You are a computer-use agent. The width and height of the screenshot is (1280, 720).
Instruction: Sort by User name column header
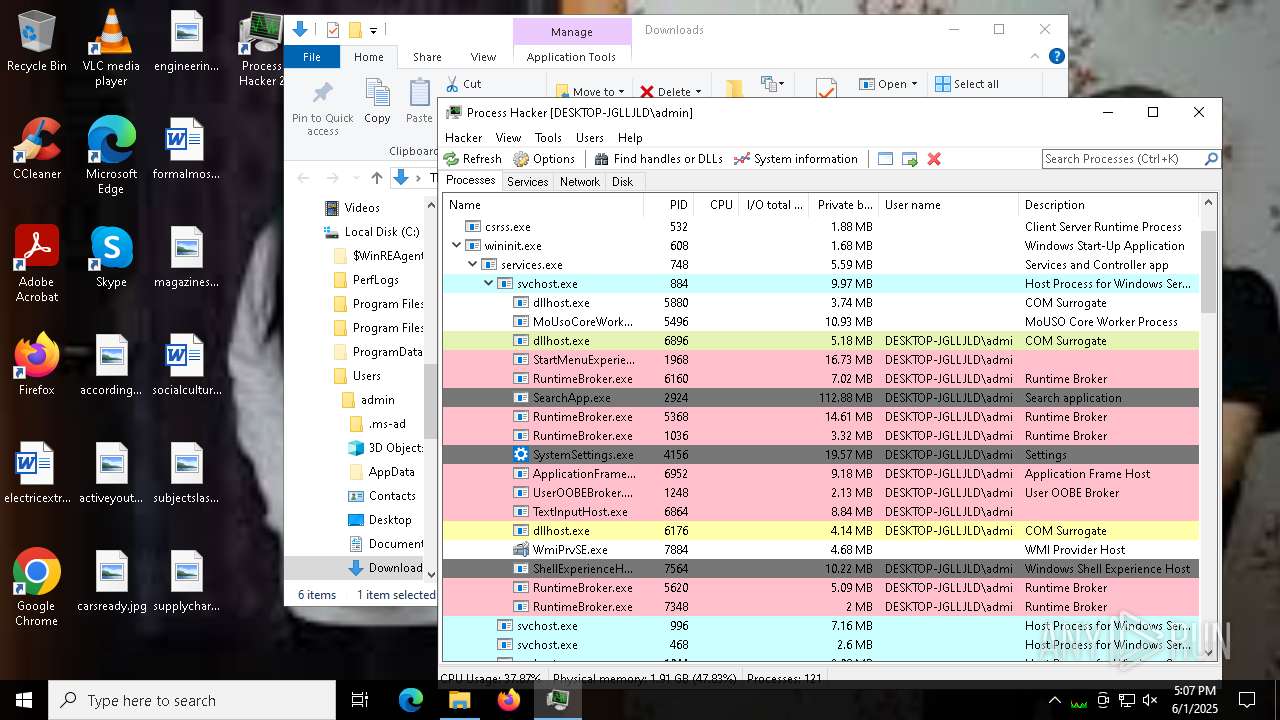(948, 205)
